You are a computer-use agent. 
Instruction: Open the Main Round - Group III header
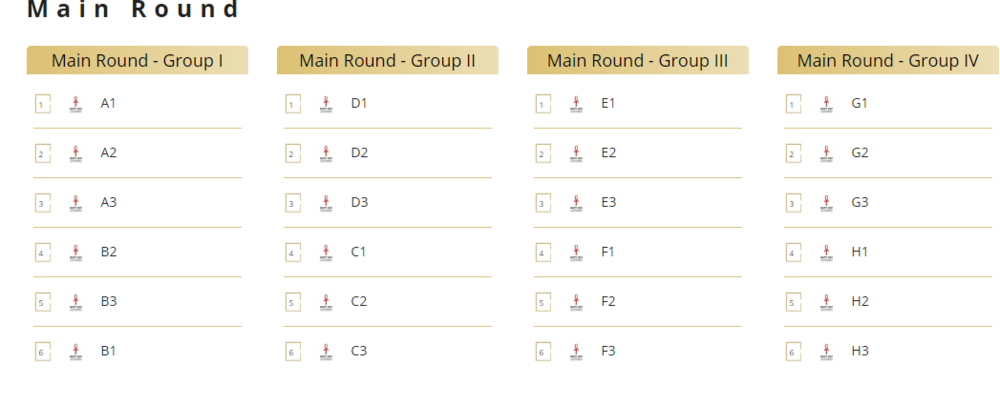[637, 61]
